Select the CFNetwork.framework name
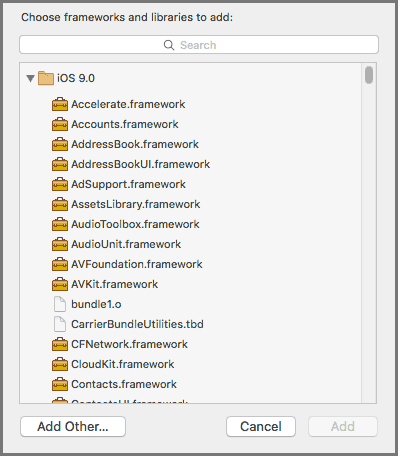Image resolution: width=398 pixels, height=456 pixels. click(129, 344)
